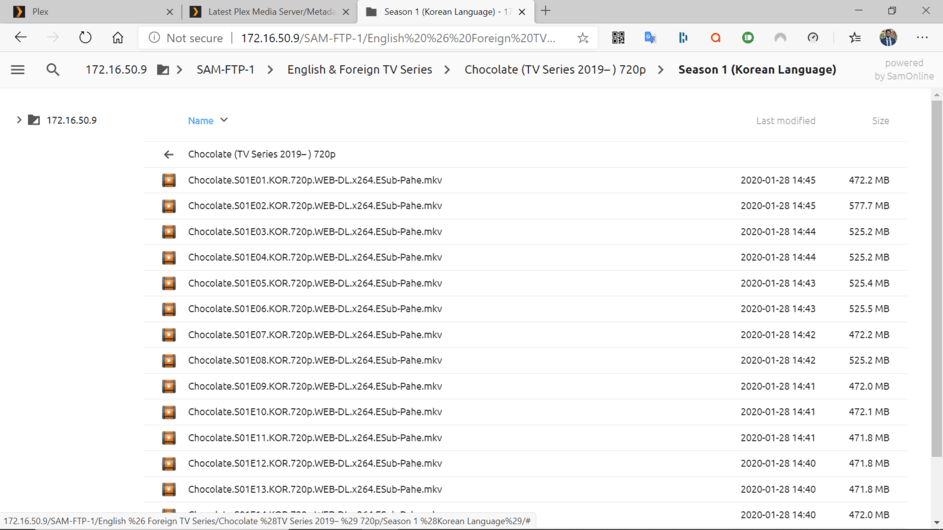Go up to Chocolate (TV Series 2019– ) 720p folder
The width and height of the screenshot is (943, 530).
262,155
